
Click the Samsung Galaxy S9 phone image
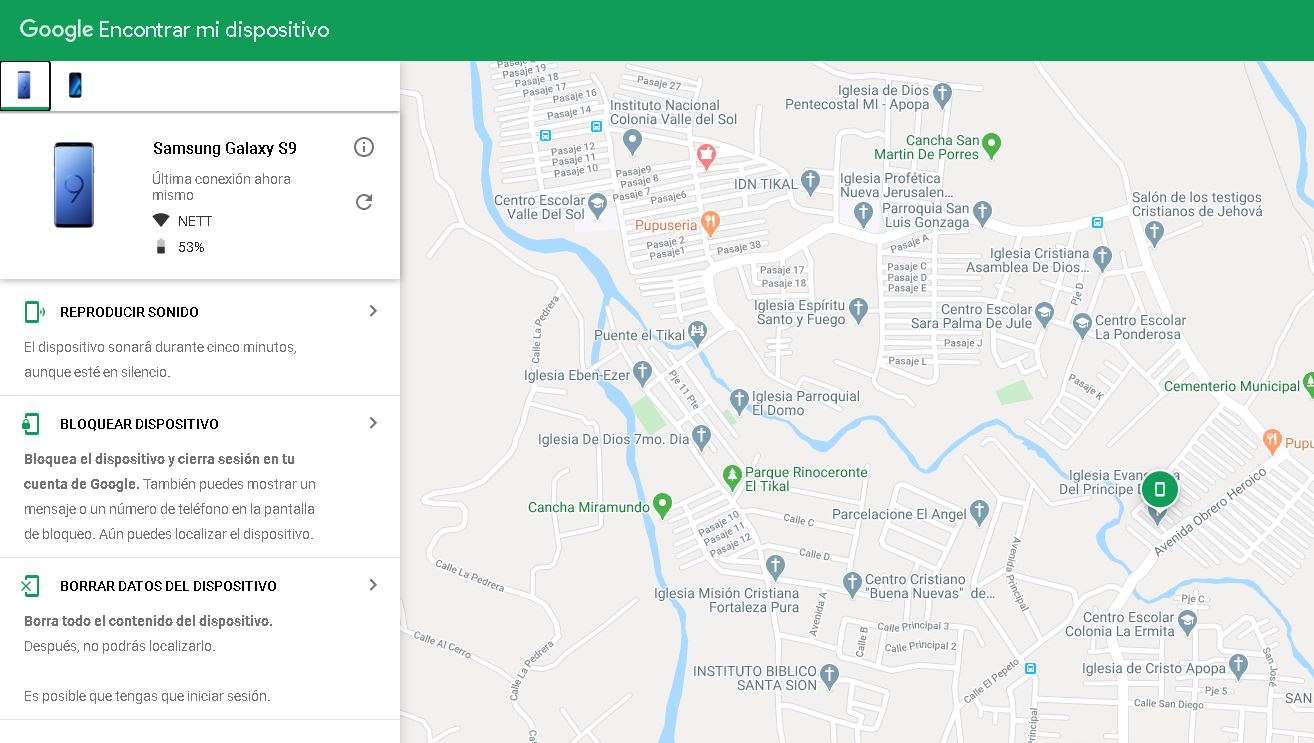74,186
